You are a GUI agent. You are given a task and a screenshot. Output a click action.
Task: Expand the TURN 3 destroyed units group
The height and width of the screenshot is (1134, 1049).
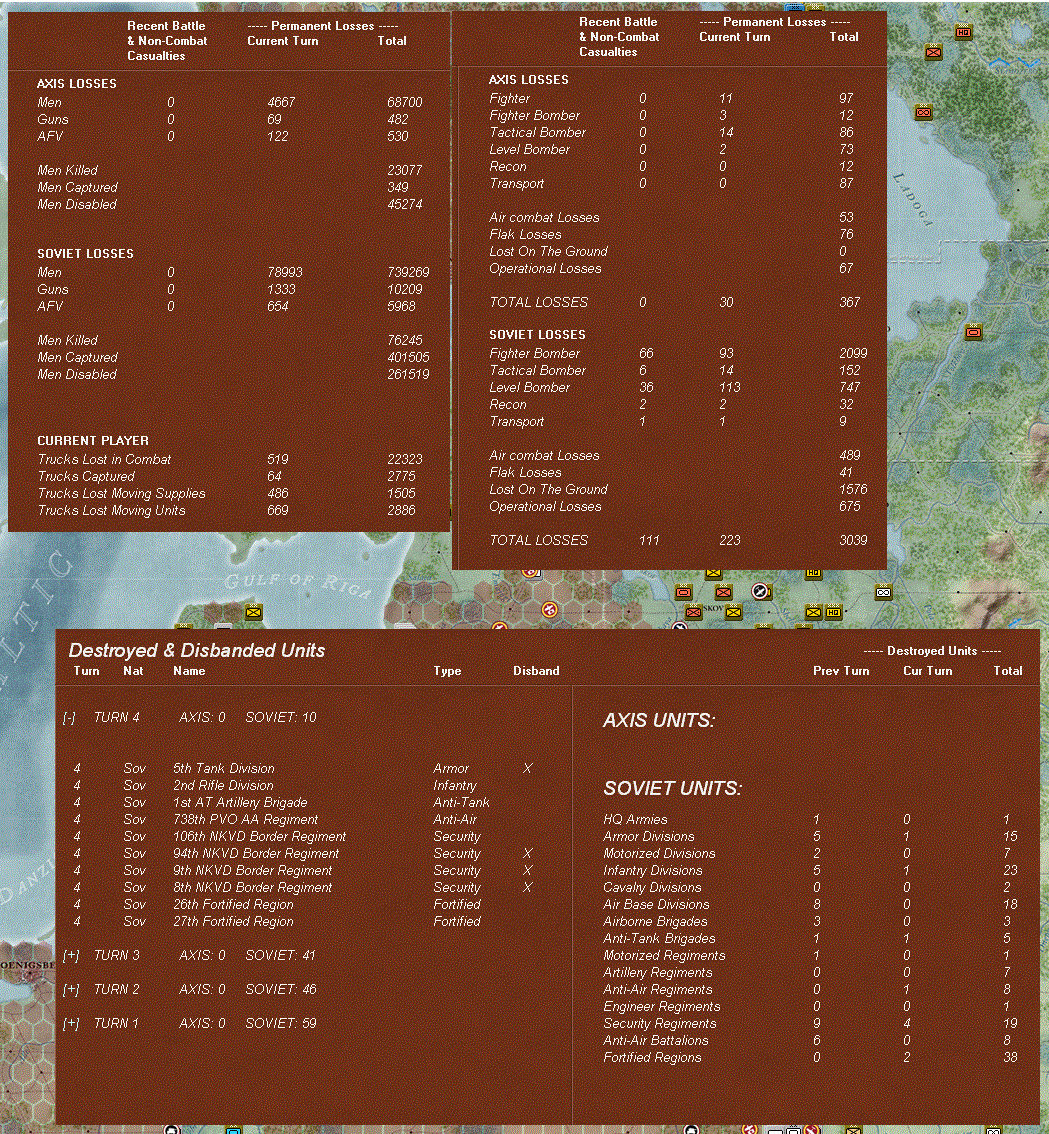coord(70,956)
